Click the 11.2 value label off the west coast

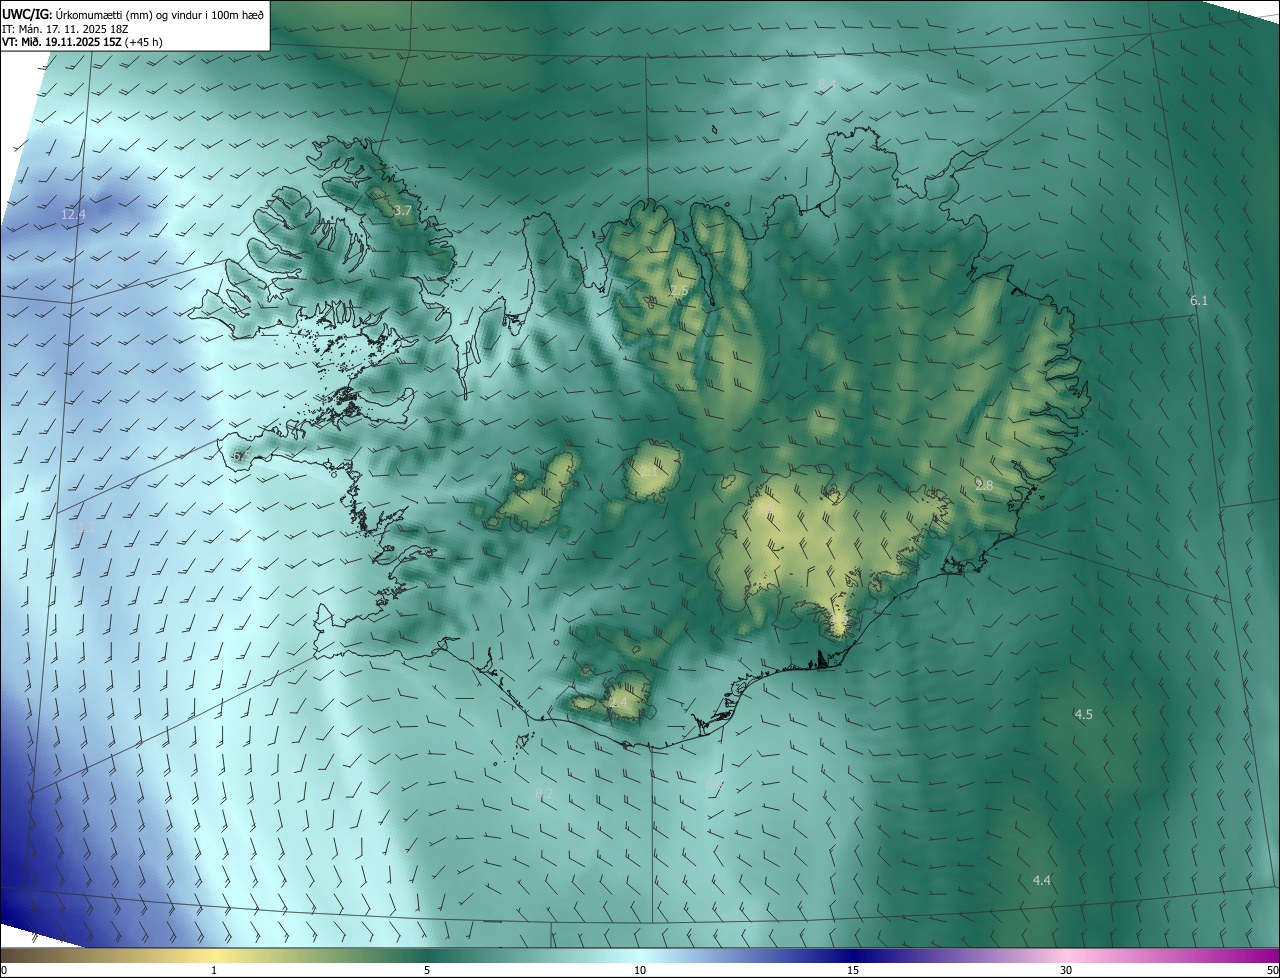[x=83, y=527]
